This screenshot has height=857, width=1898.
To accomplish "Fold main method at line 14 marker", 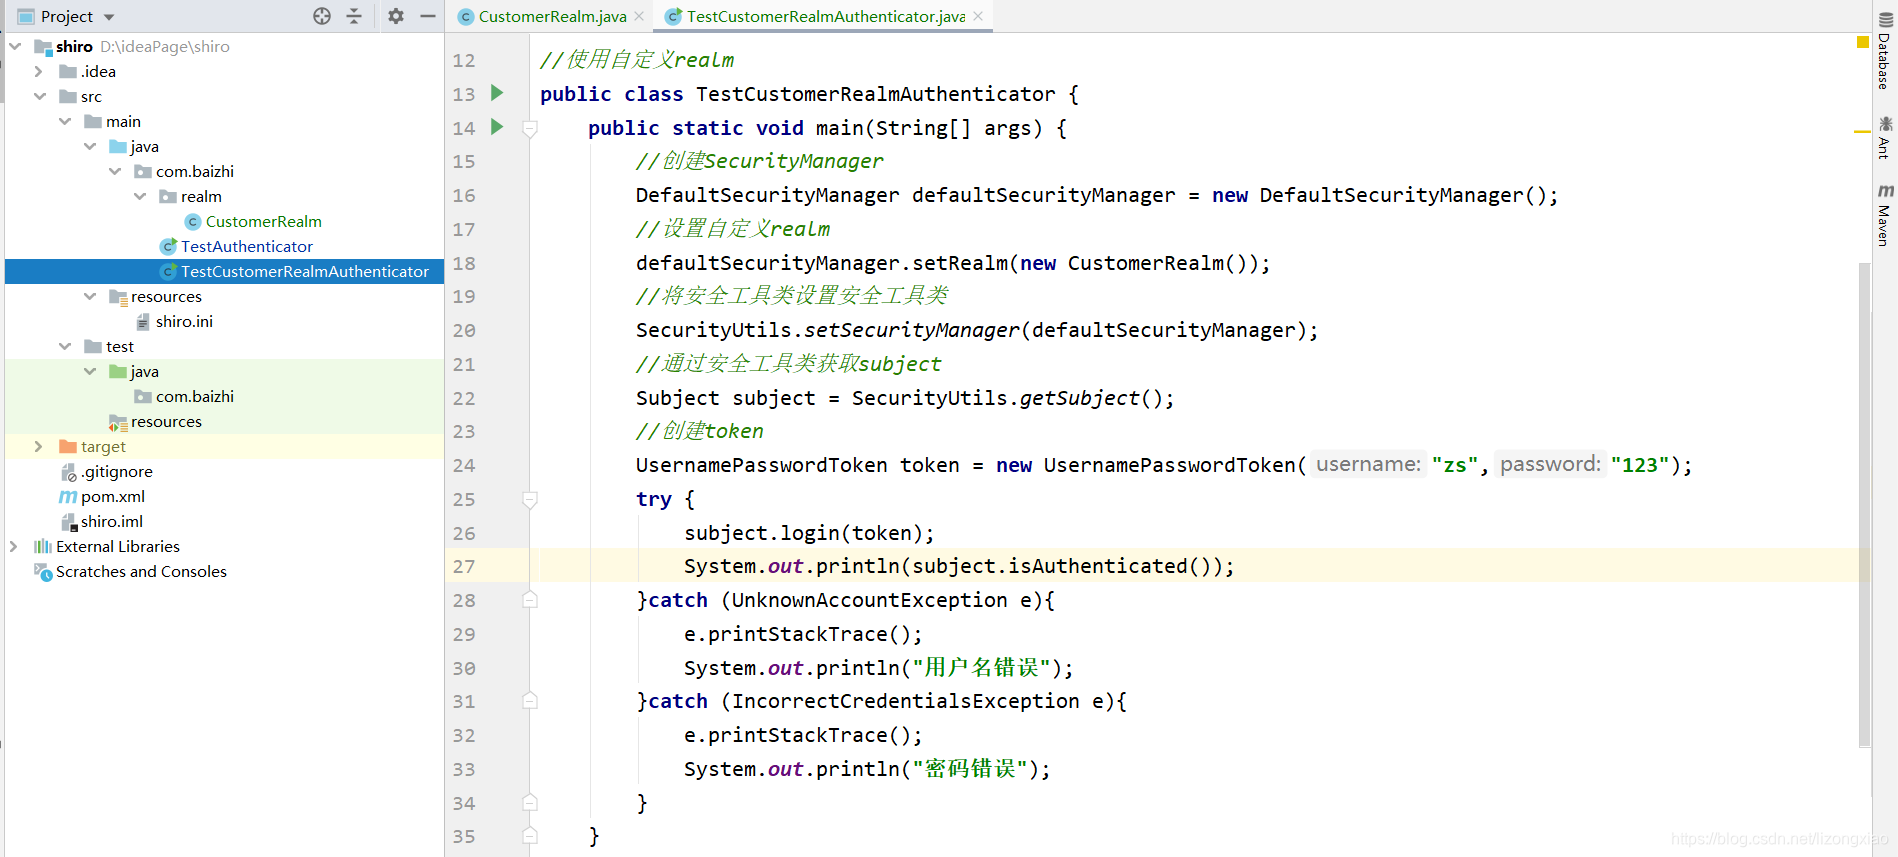I will pos(530,128).
